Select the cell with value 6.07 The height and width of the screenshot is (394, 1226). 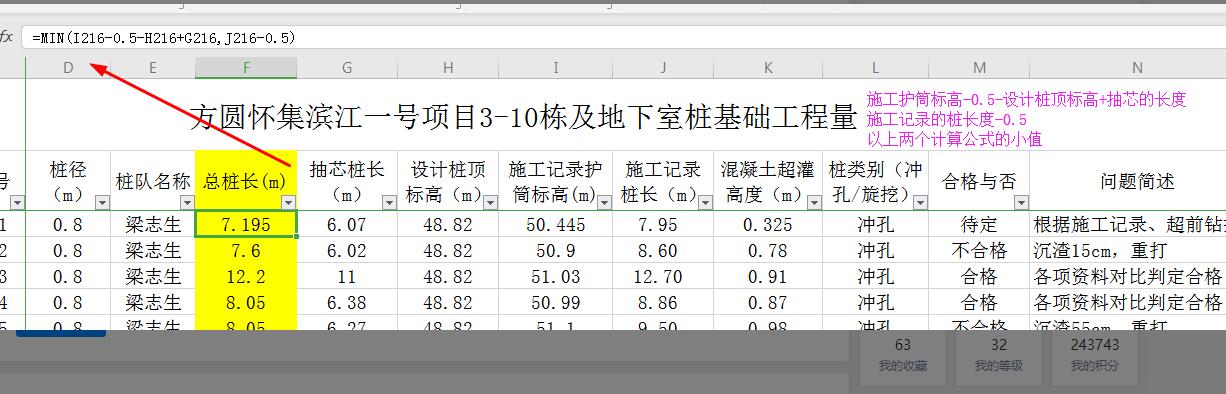click(x=347, y=225)
